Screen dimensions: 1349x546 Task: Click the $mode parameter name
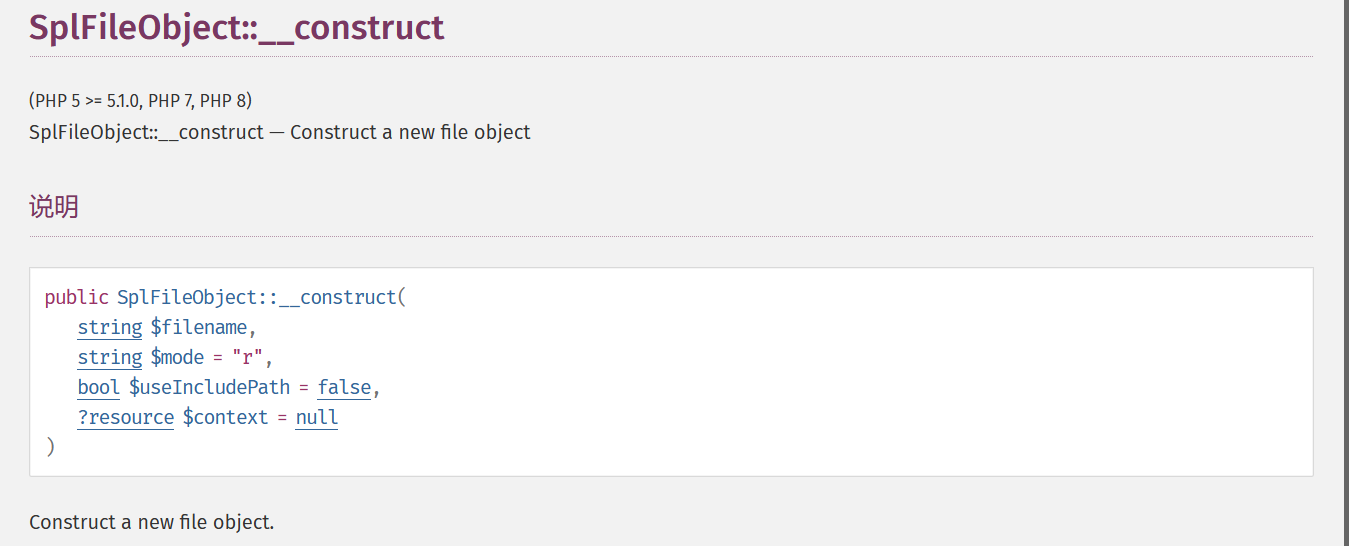[x=177, y=358]
